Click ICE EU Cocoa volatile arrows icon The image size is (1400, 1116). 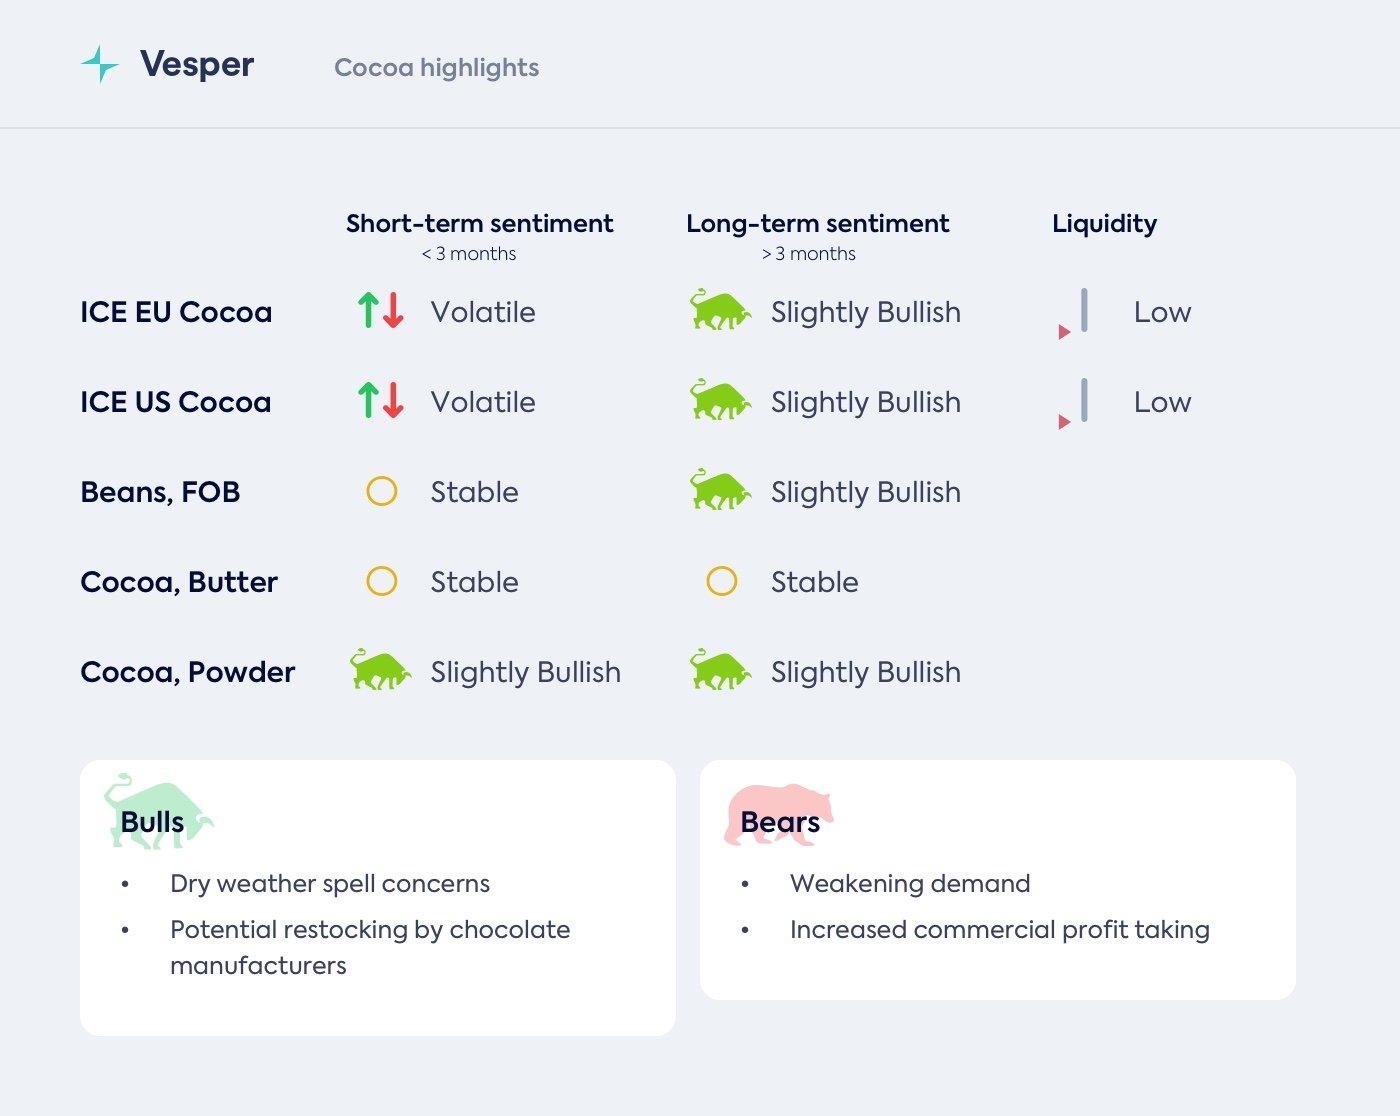(x=381, y=311)
